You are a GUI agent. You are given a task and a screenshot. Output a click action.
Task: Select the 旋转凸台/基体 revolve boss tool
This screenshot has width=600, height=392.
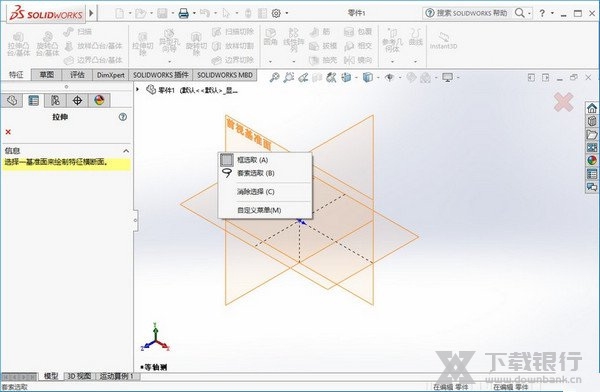coord(47,44)
